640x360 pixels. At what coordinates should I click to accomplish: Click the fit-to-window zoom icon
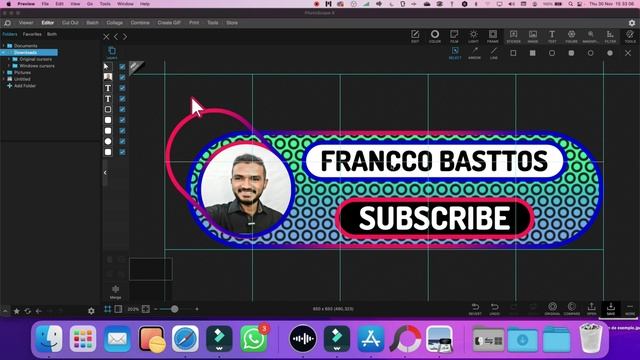point(146,309)
